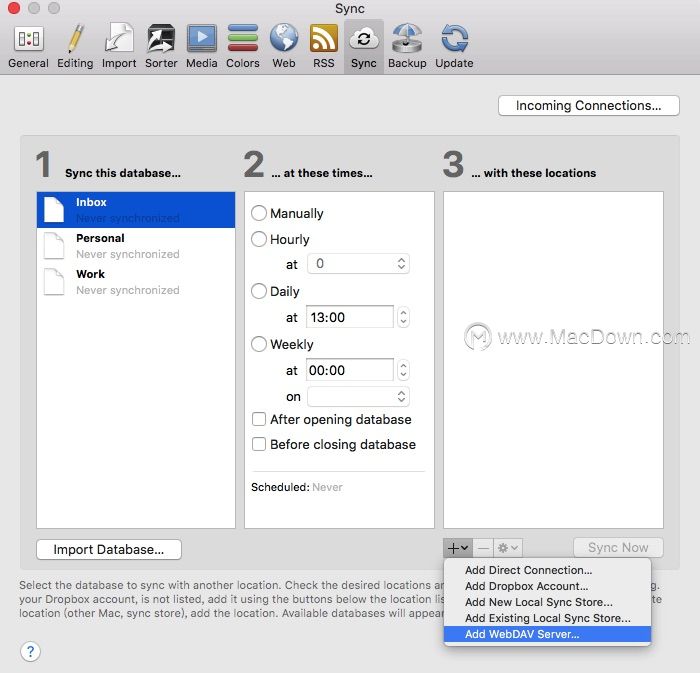Select the Inbox database row

click(x=136, y=210)
